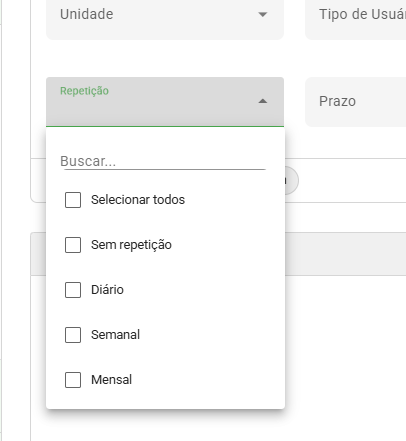Collapse the Repetição dropdown arrow
The image size is (406, 441).
coord(263,101)
